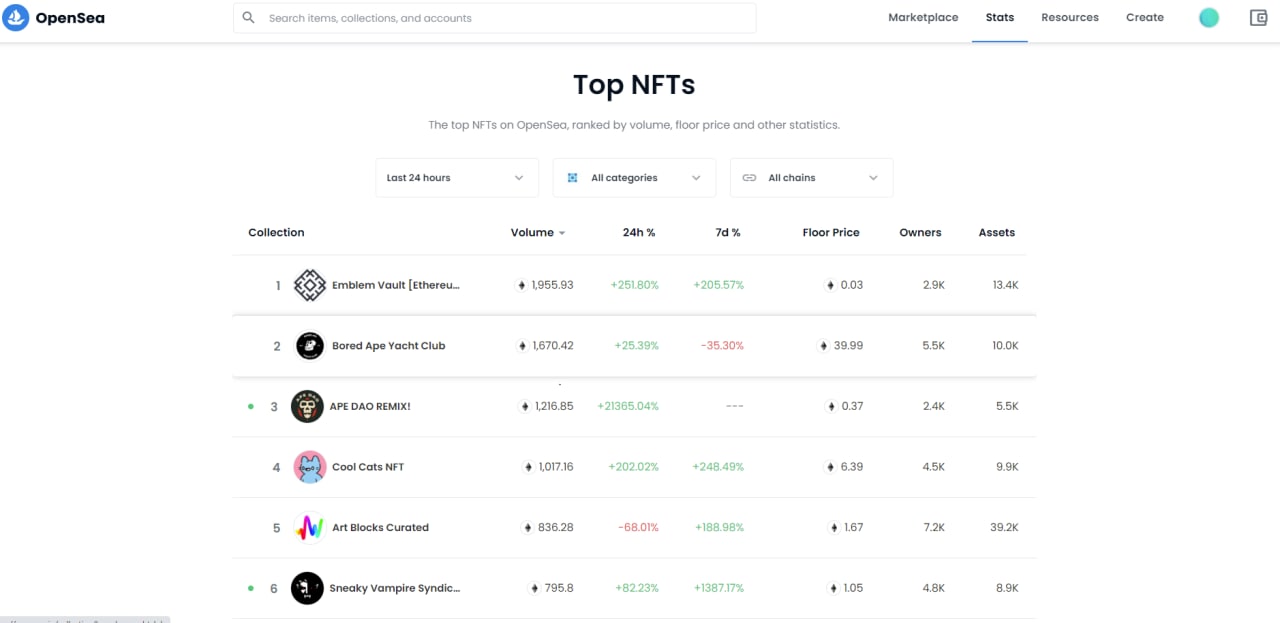Click ETH icon beside 1,216.85 volume
The width and height of the screenshot is (1280, 623).
525,407
